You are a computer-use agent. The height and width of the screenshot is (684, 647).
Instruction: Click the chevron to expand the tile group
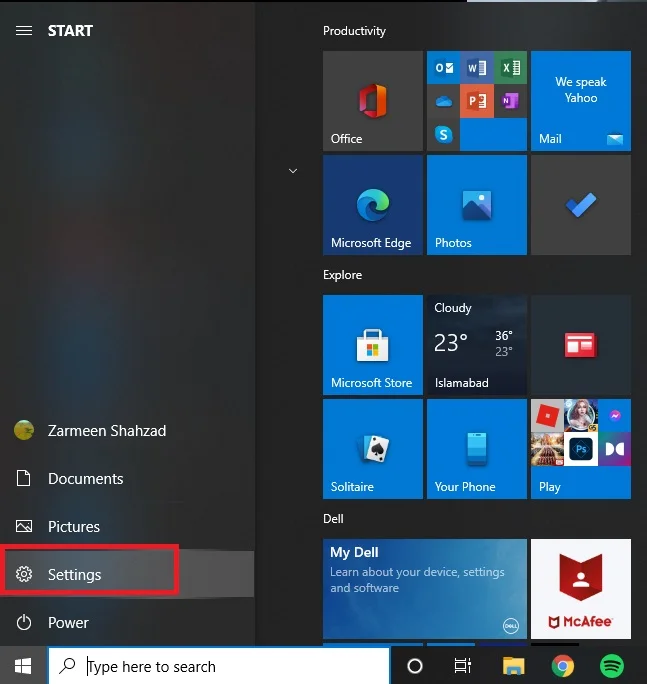tap(293, 171)
